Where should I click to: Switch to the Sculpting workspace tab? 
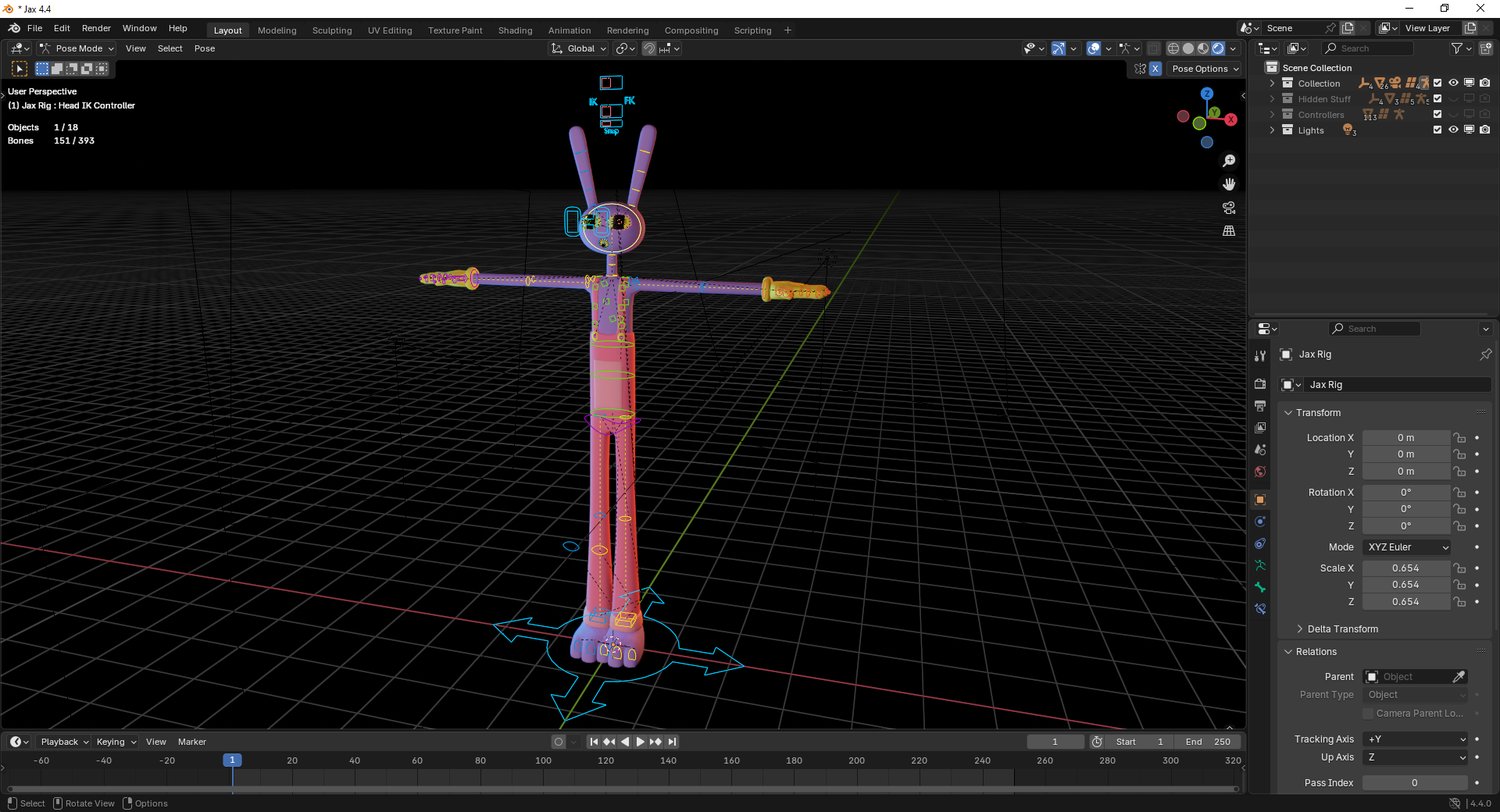coord(332,30)
